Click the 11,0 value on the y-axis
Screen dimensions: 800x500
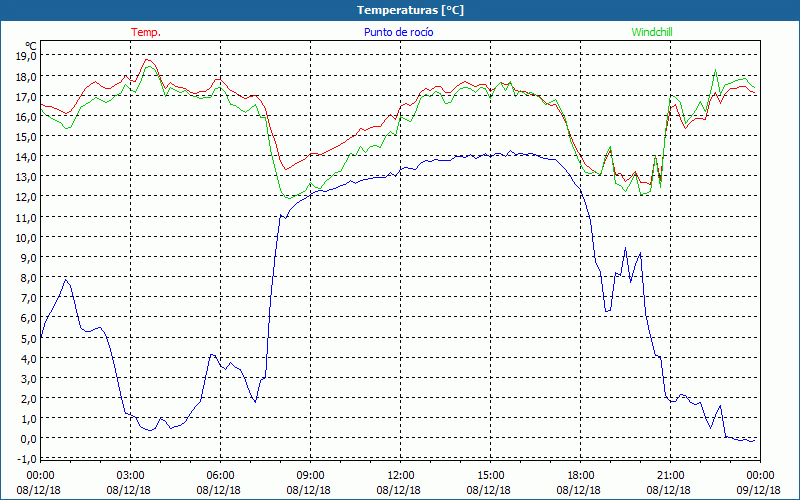[27, 217]
